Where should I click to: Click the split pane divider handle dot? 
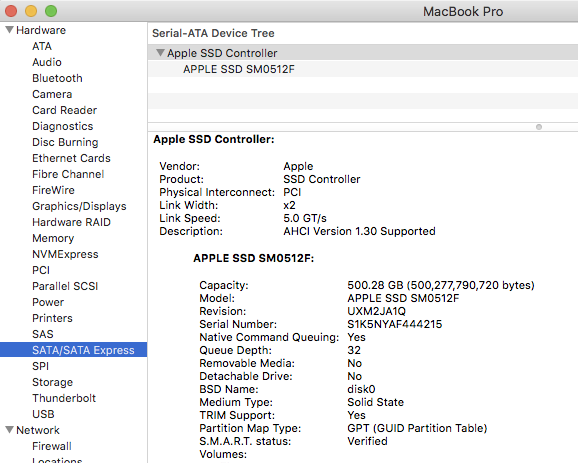click(x=539, y=127)
